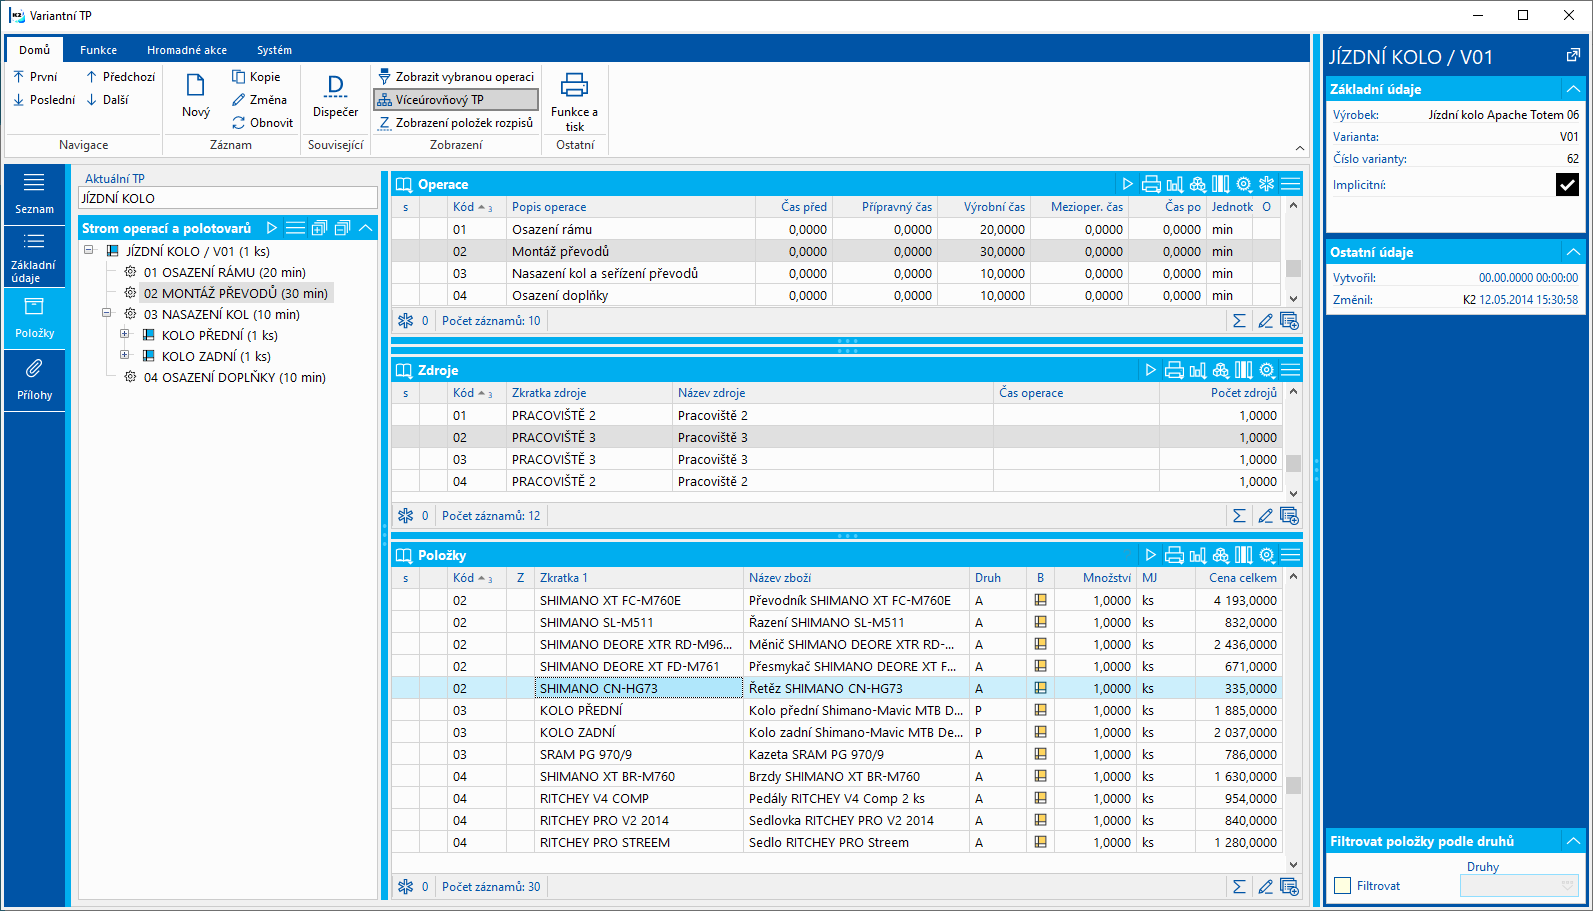1593x911 pixels.
Task: Click the Položky table vertical scrollbar thumb
Action: (1293, 785)
